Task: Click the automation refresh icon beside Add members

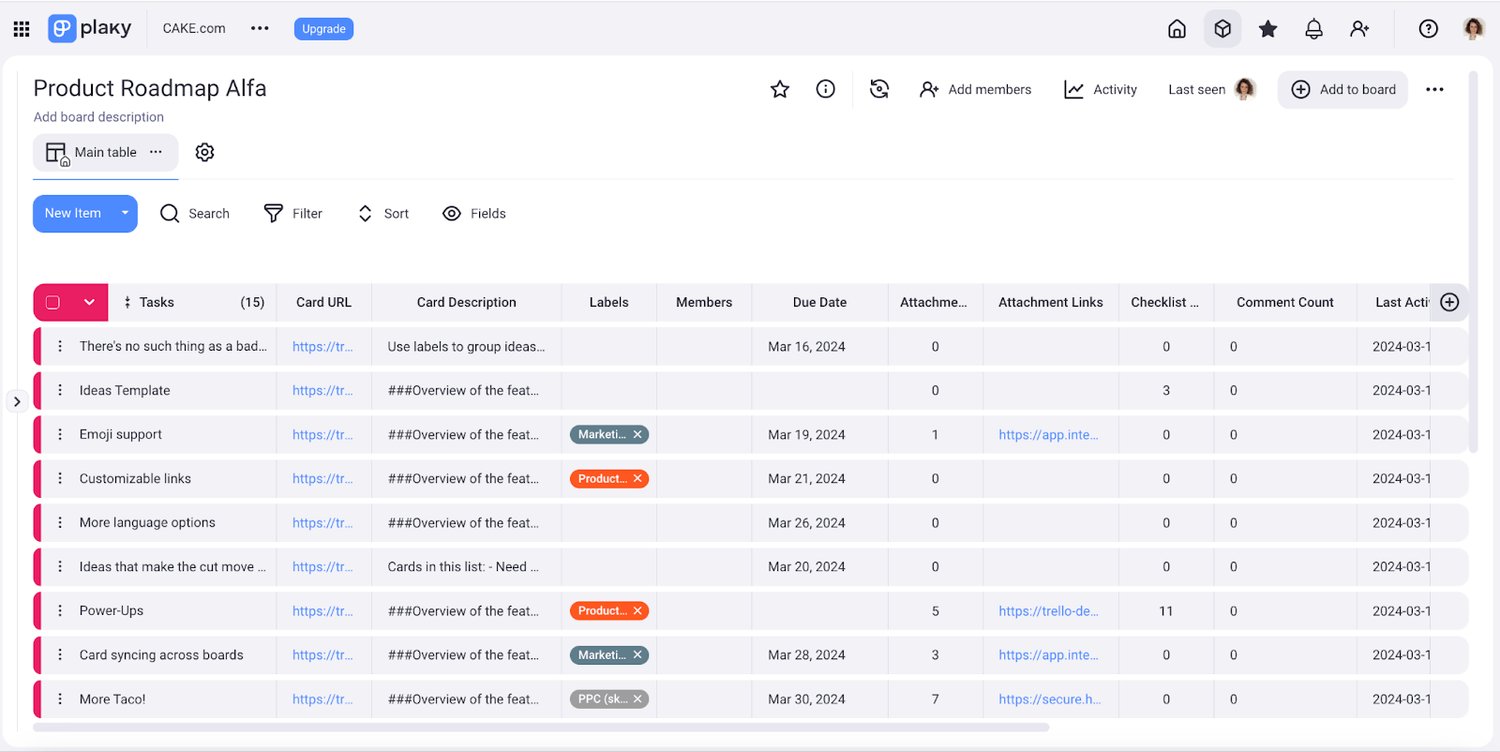Action: (x=879, y=89)
